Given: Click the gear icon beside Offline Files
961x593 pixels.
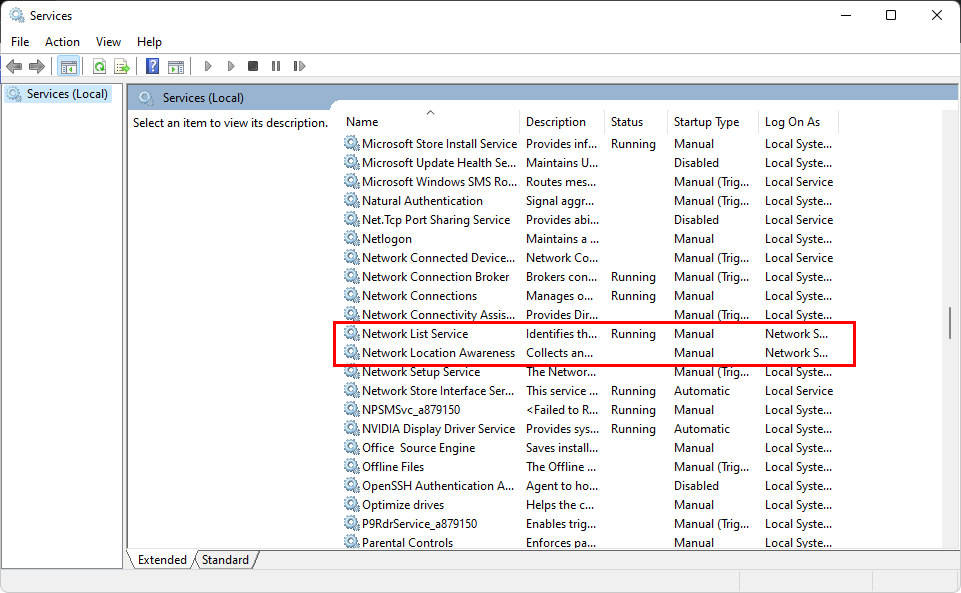Looking at the screenshot, I should tap(351, 466).
